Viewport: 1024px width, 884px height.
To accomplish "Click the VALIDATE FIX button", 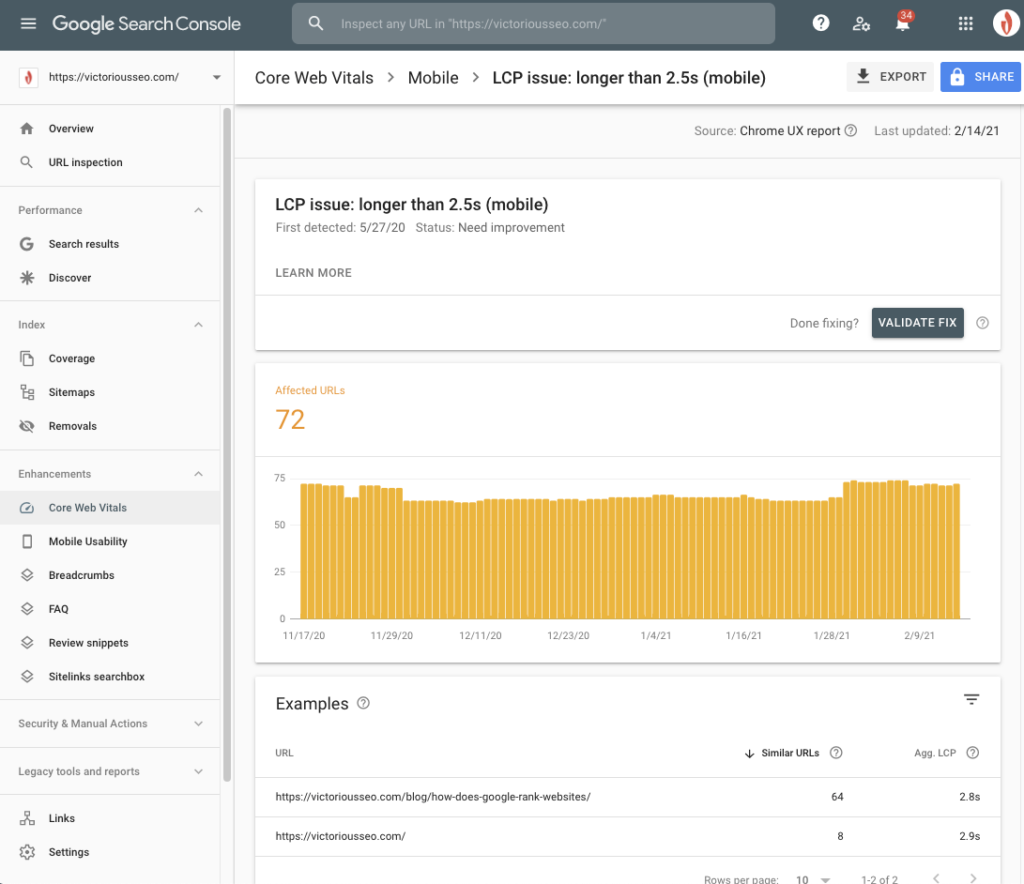I will [917, 323].
